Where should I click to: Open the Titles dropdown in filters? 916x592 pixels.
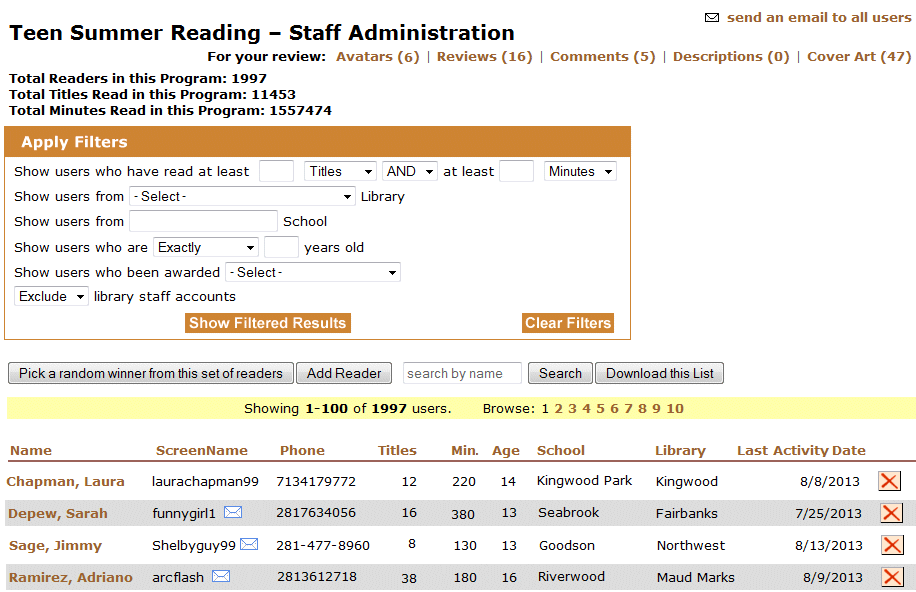coord(340,172)
